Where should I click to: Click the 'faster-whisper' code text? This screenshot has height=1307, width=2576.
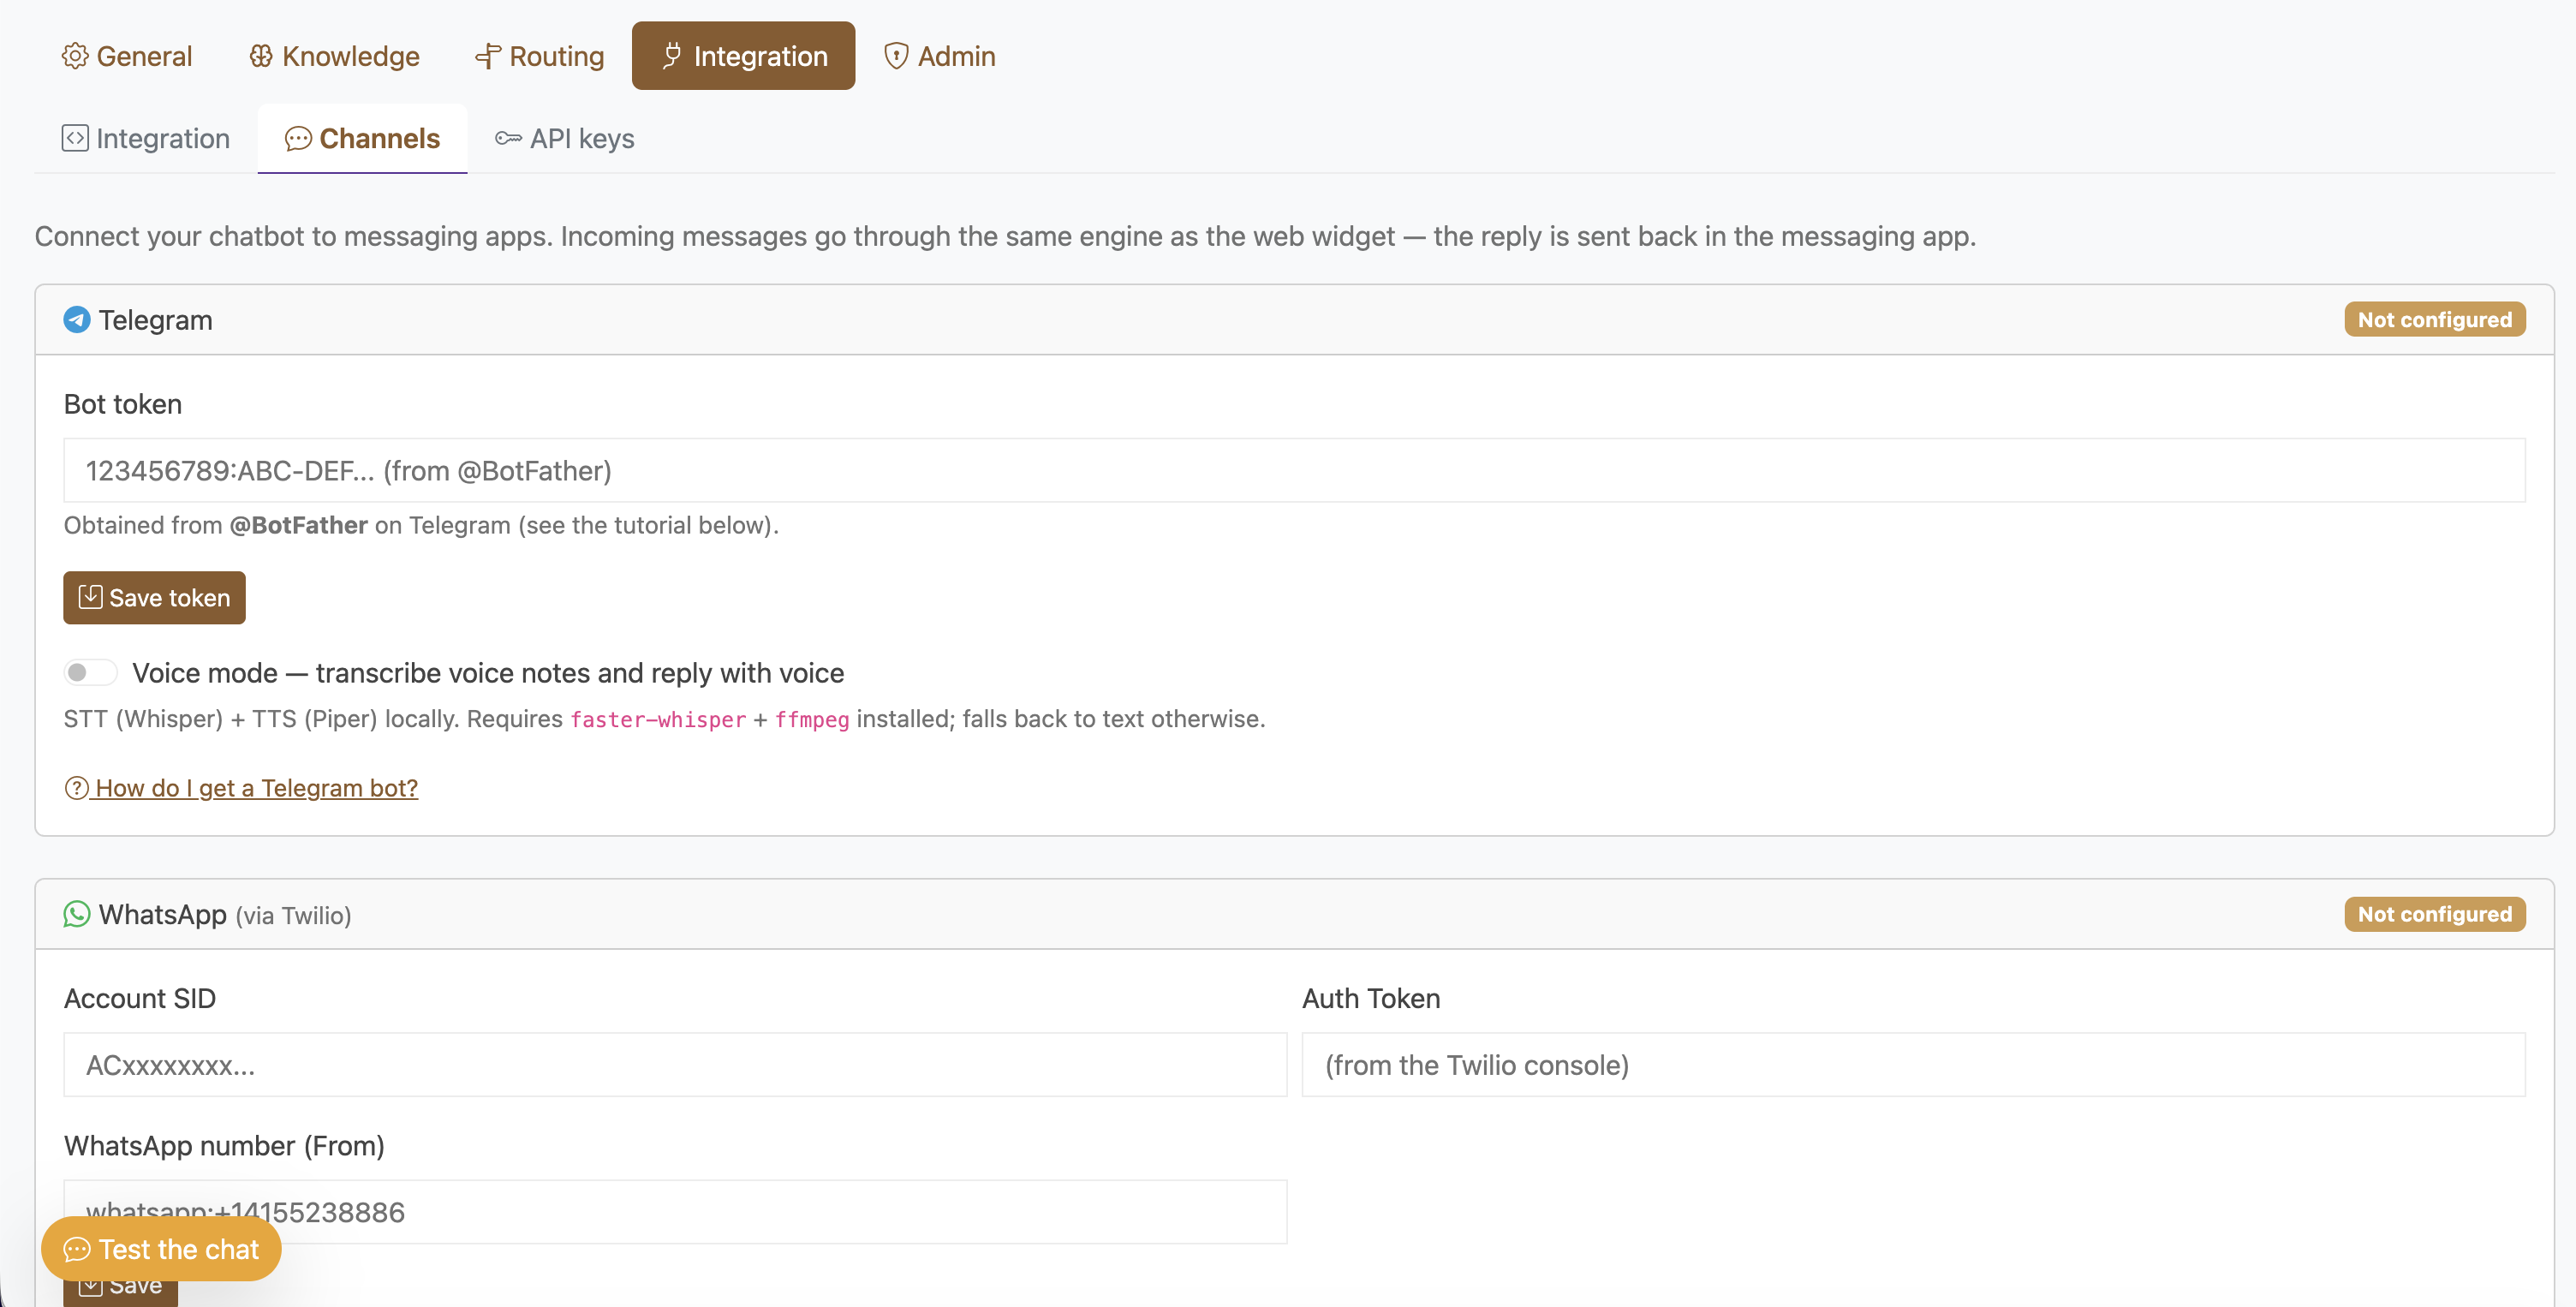[658, 719]
